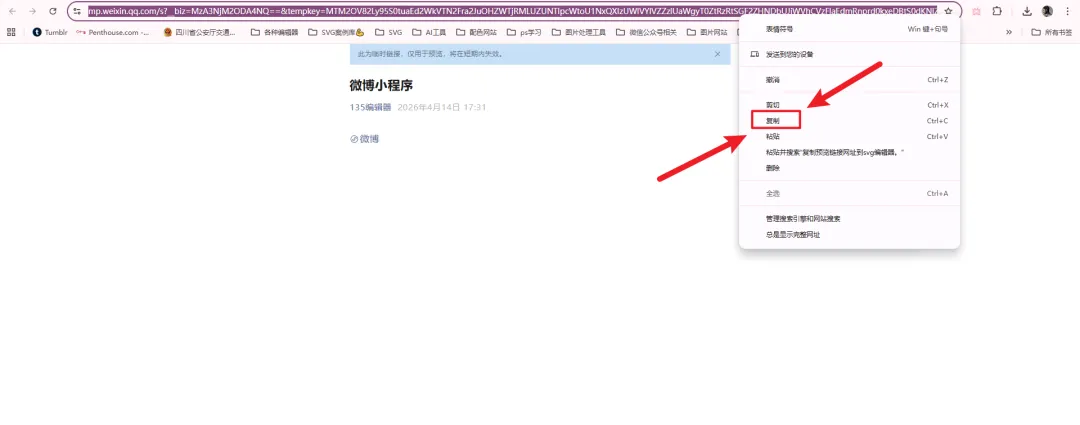Image resolution: width=1080 pixels, height=425 pixels.
Task: Open the SVG bookmark folder
Action: click(388, 32)
